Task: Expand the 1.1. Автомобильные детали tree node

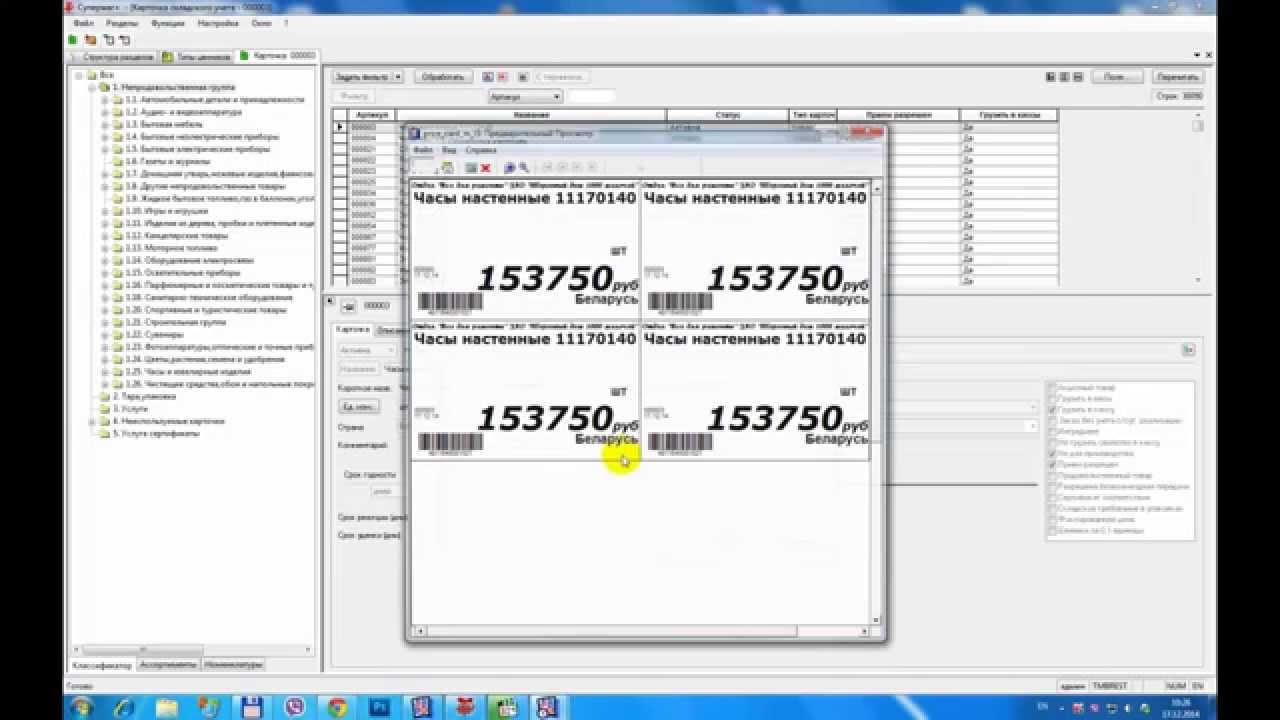Action: point(104,100)
